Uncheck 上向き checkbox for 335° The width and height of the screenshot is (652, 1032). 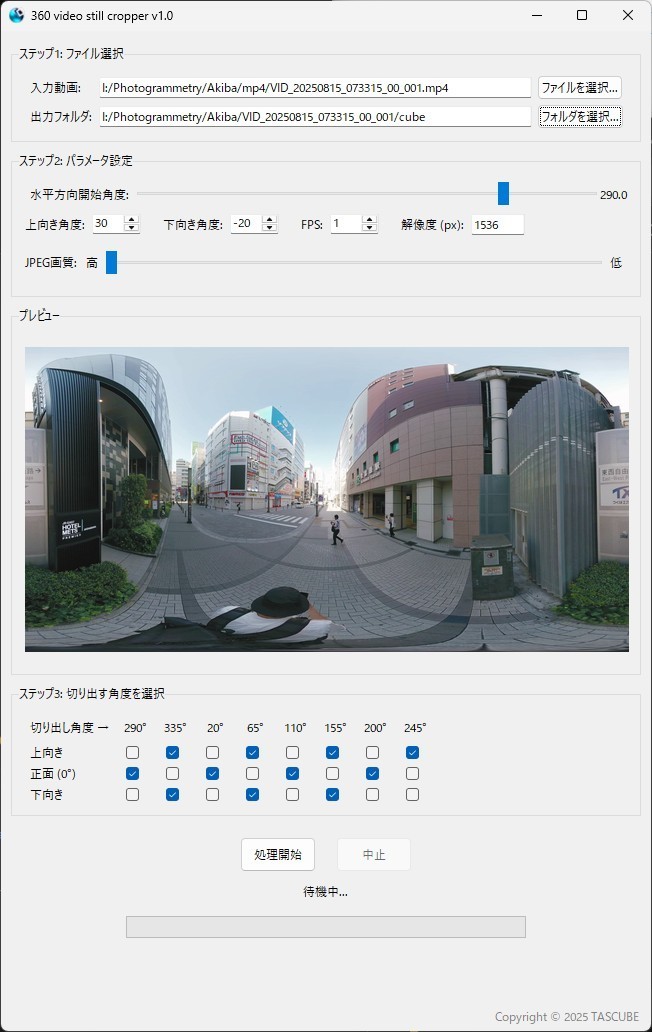pos(172,752)
